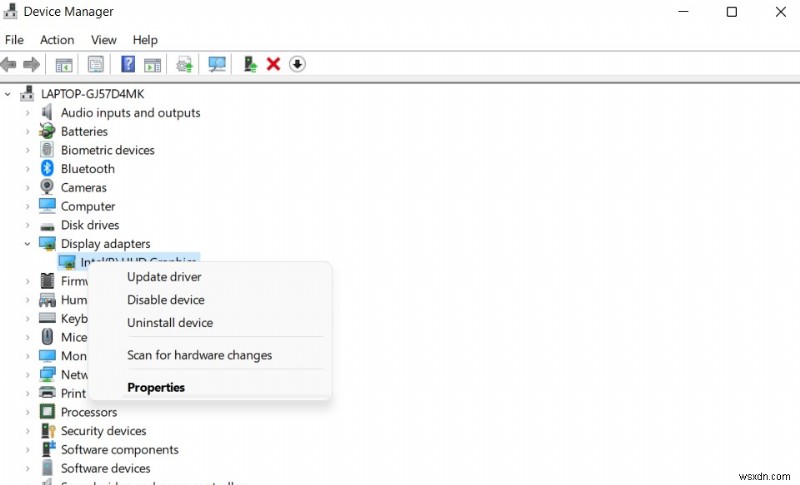The image size is (800, 485).
Task: Select the LAPTOP-GJ57D4MK root node
Action: (x=92, y=93)
